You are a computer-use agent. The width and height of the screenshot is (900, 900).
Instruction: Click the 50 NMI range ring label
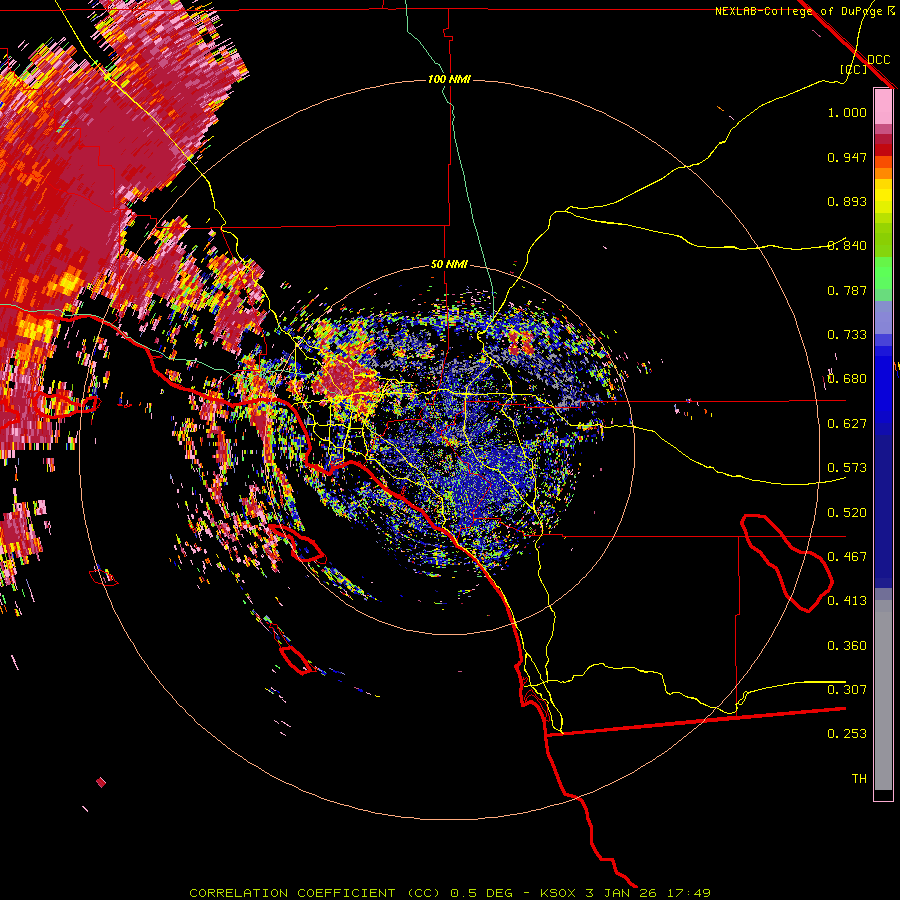point(449,265)
